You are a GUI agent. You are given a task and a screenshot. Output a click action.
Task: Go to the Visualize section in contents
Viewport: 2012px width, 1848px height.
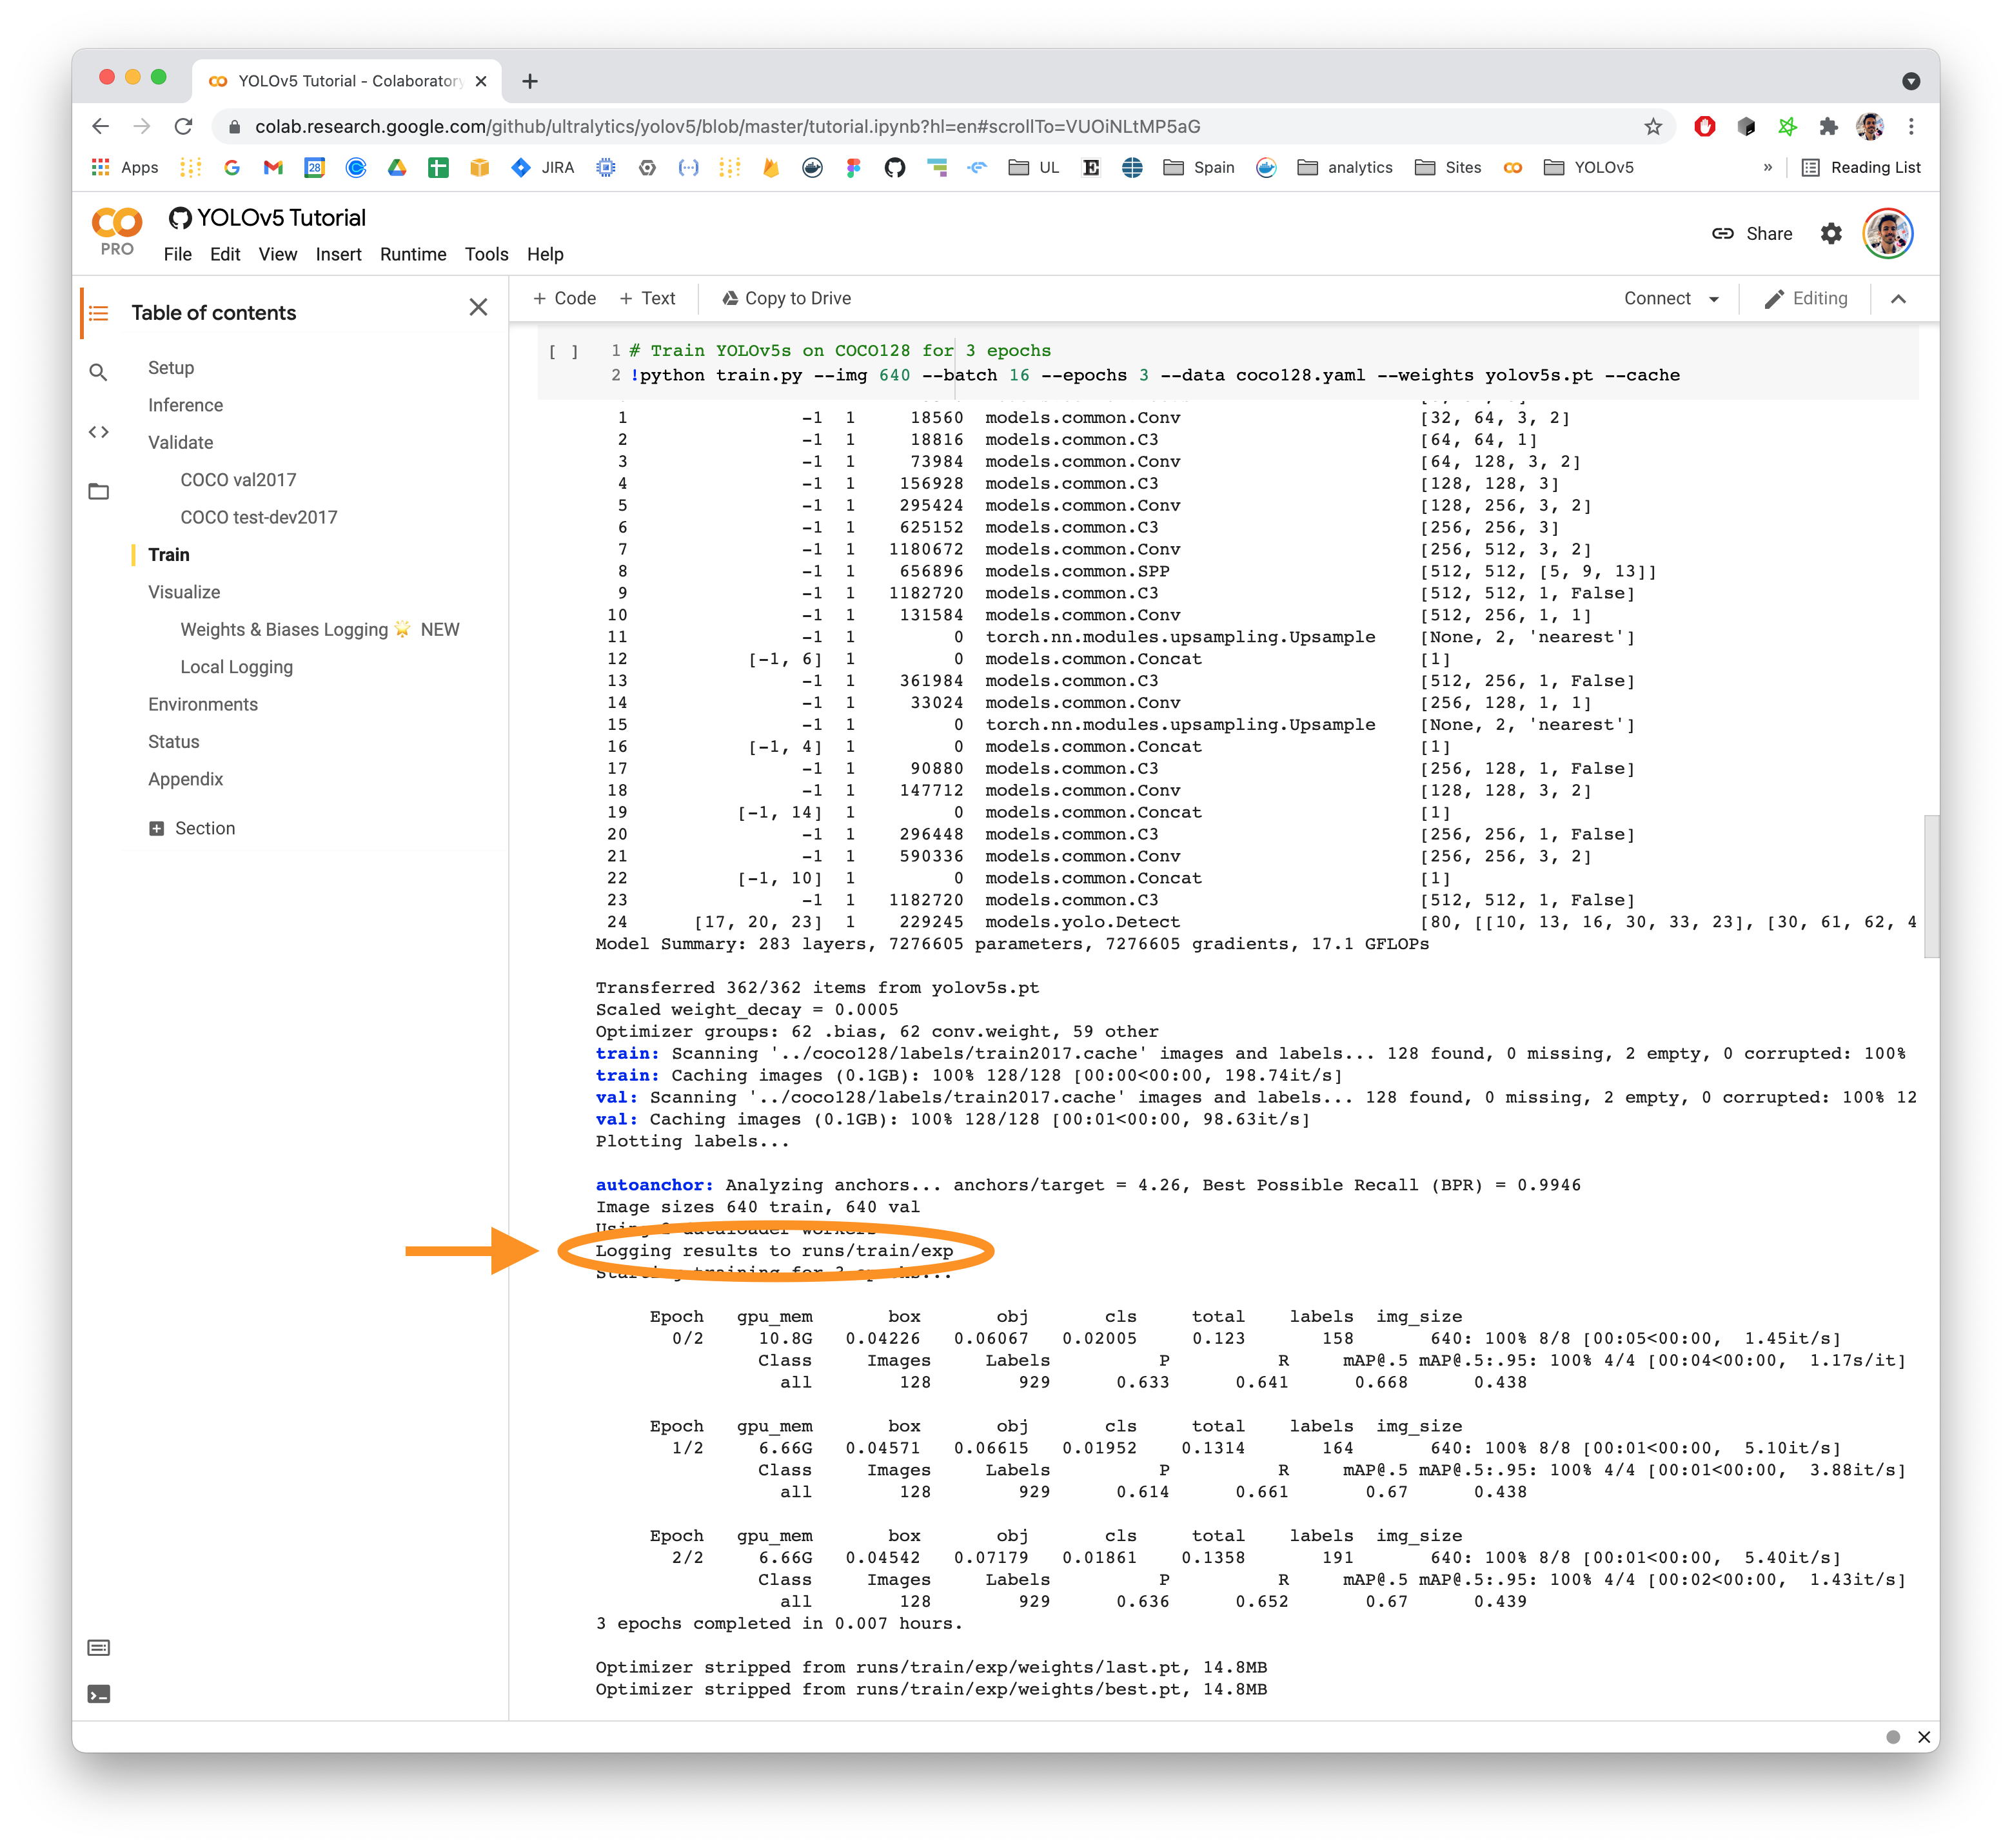(184, 592)
